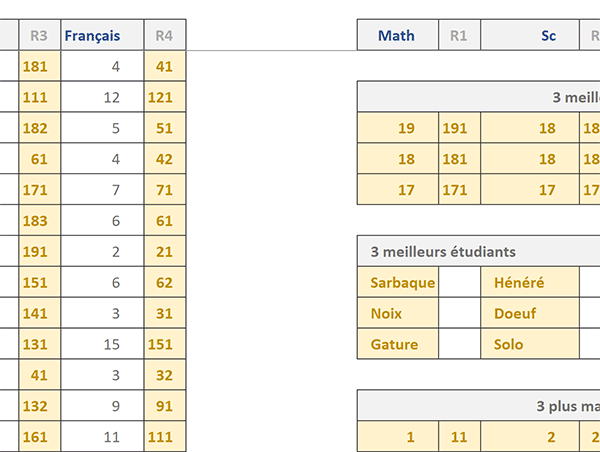Select the cell containing Noix
This screenshot has width=600, height=452.
click(x=398, y=313)
